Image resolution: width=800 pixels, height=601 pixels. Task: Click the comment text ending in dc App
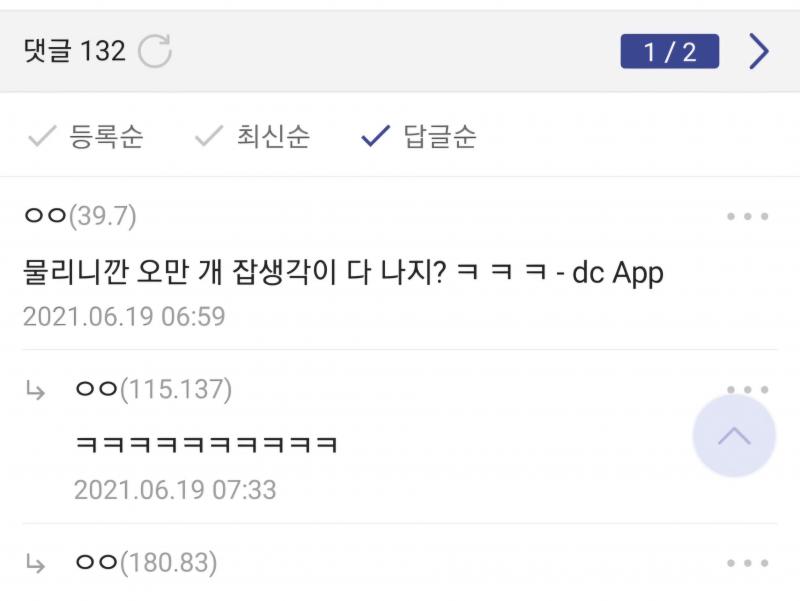[x=343, y=271]
